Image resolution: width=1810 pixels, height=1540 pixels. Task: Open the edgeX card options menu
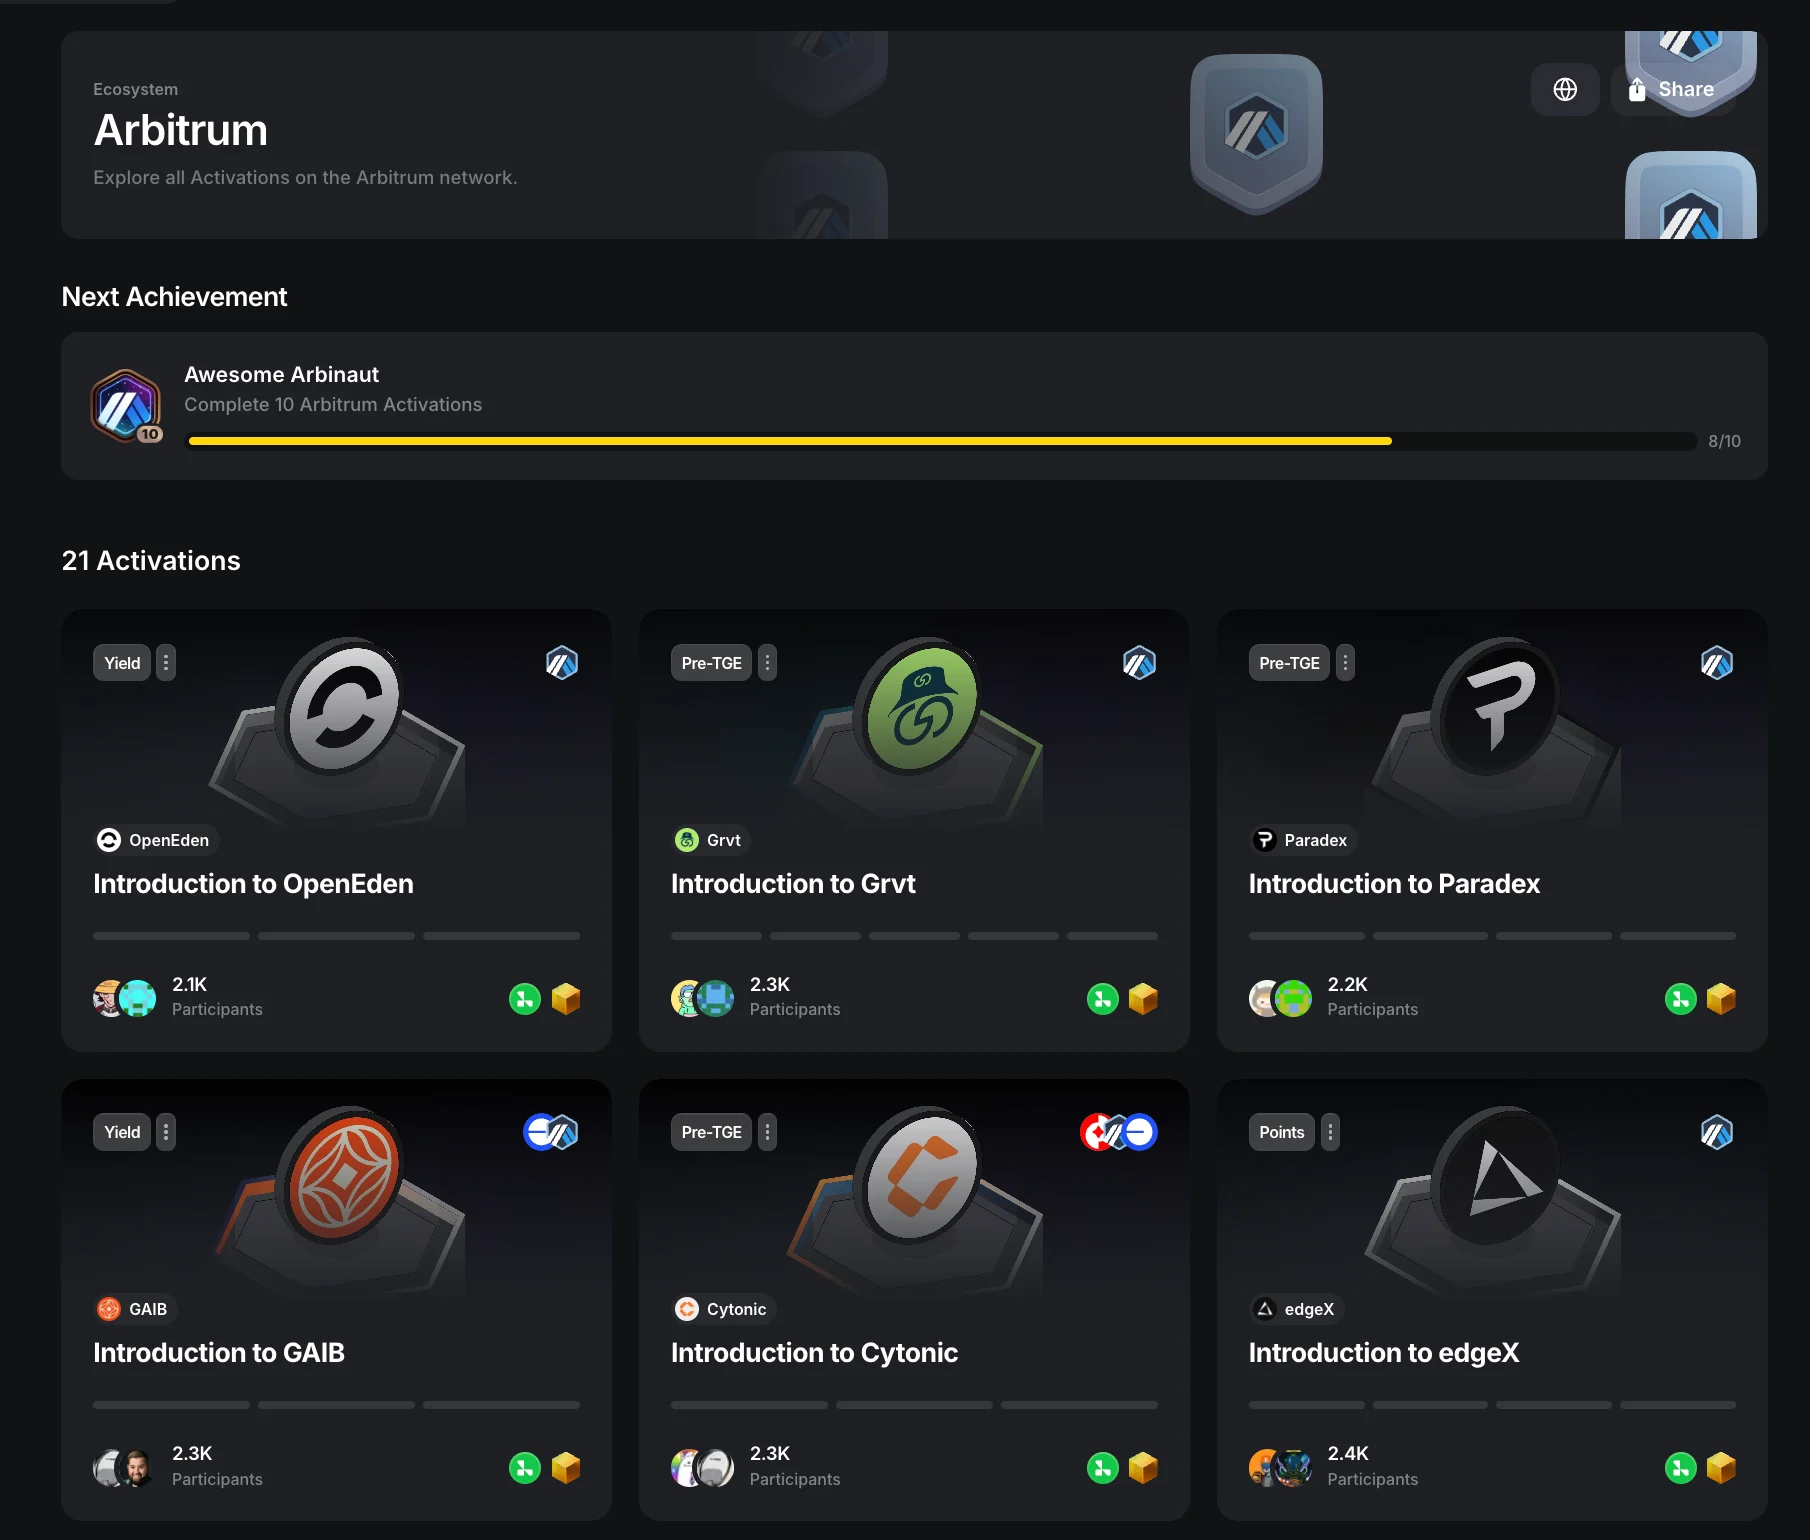pos(1330,1132)
